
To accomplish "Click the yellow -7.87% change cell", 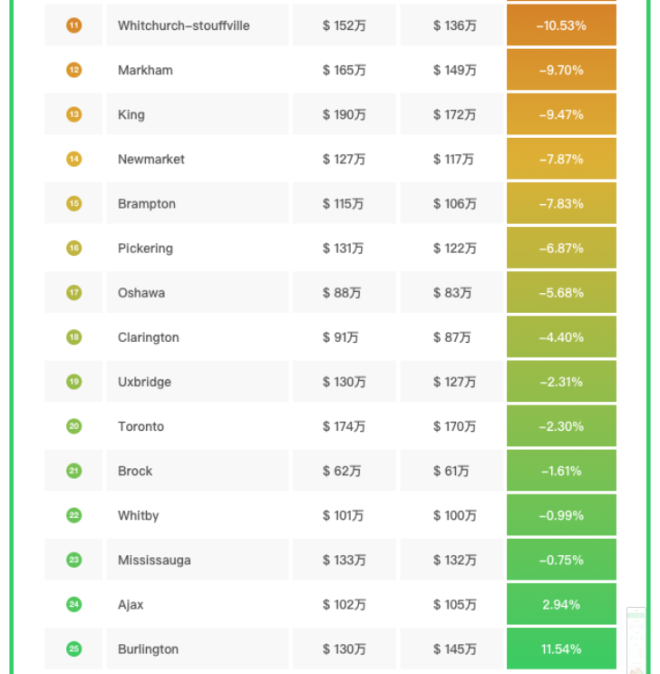I will pyautogui.click(x=561, y=160).
